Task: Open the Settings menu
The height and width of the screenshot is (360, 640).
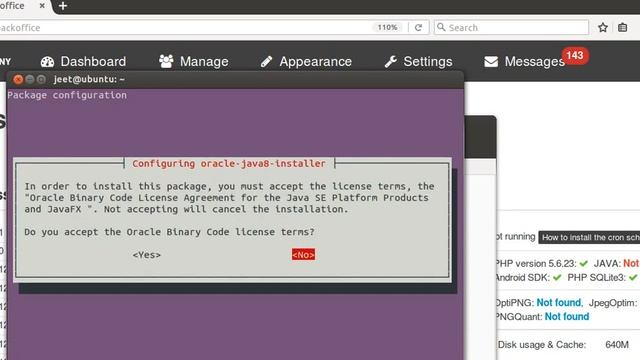Action: pos(418,62)
